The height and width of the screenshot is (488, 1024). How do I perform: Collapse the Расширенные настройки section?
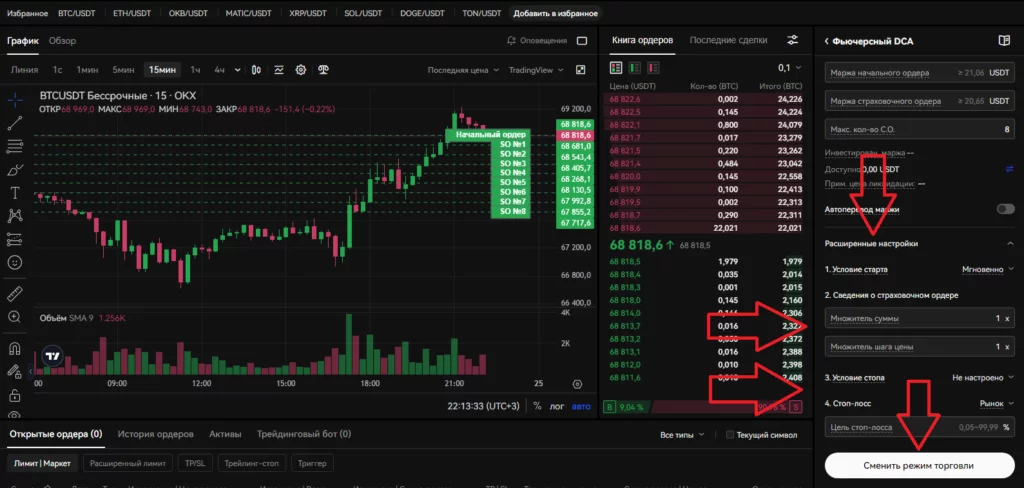[1009, 243]
